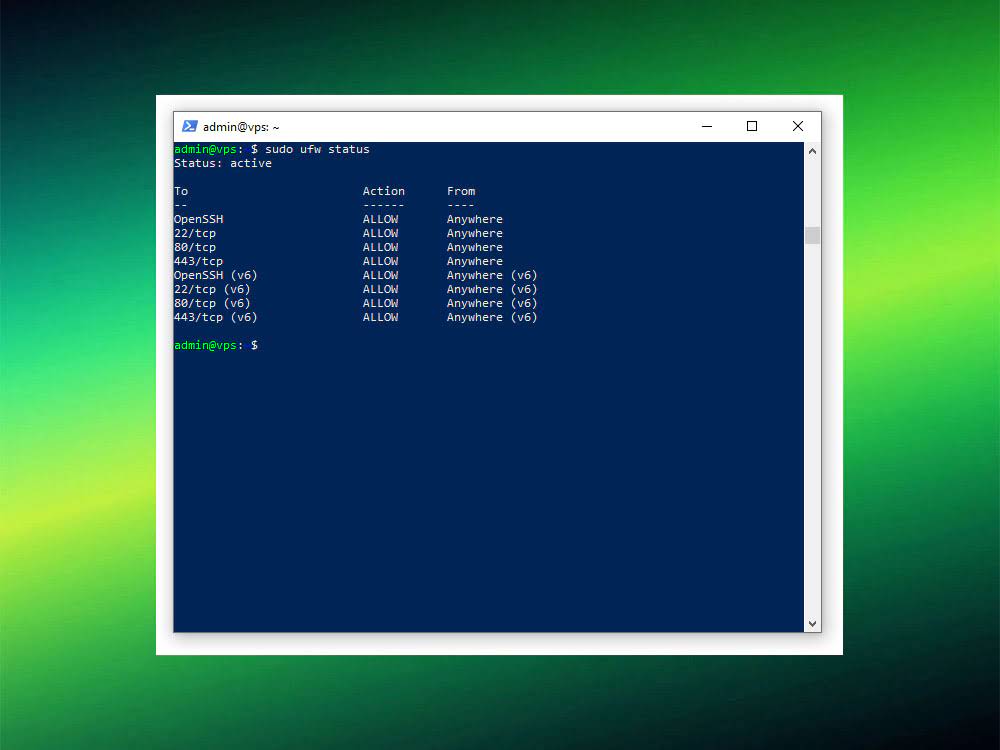Click the 'Status: active' output line
Viewport: 1000px width, 750px height.
(x=223, y=163)
